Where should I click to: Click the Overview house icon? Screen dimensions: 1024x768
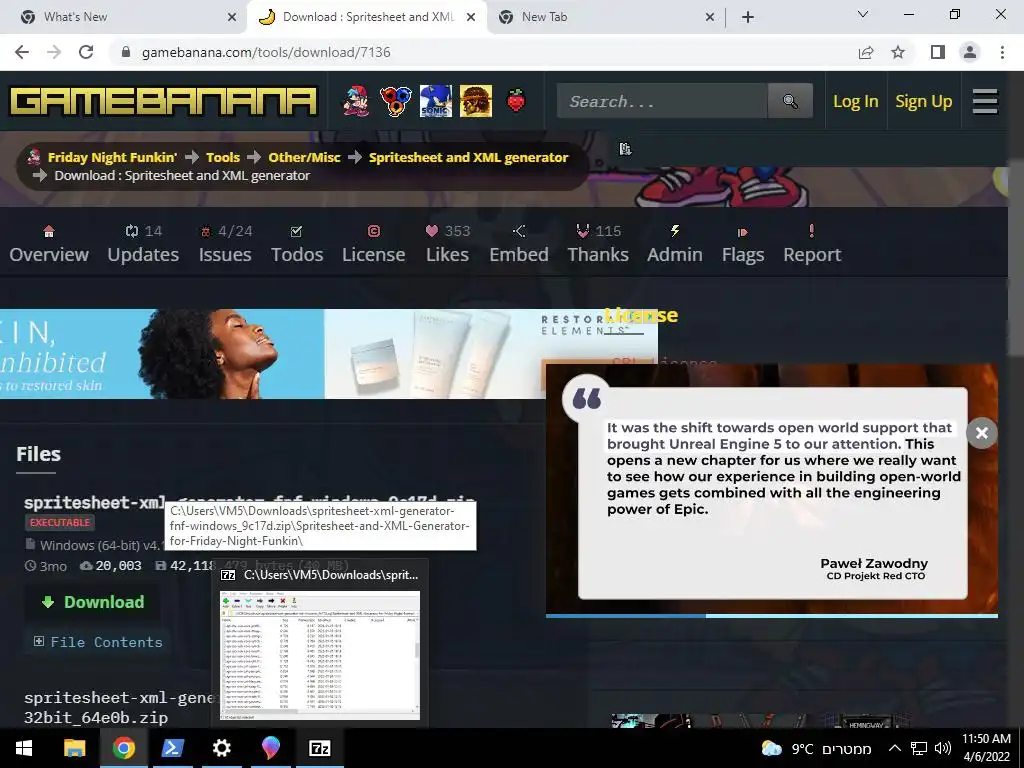[48, 231]
